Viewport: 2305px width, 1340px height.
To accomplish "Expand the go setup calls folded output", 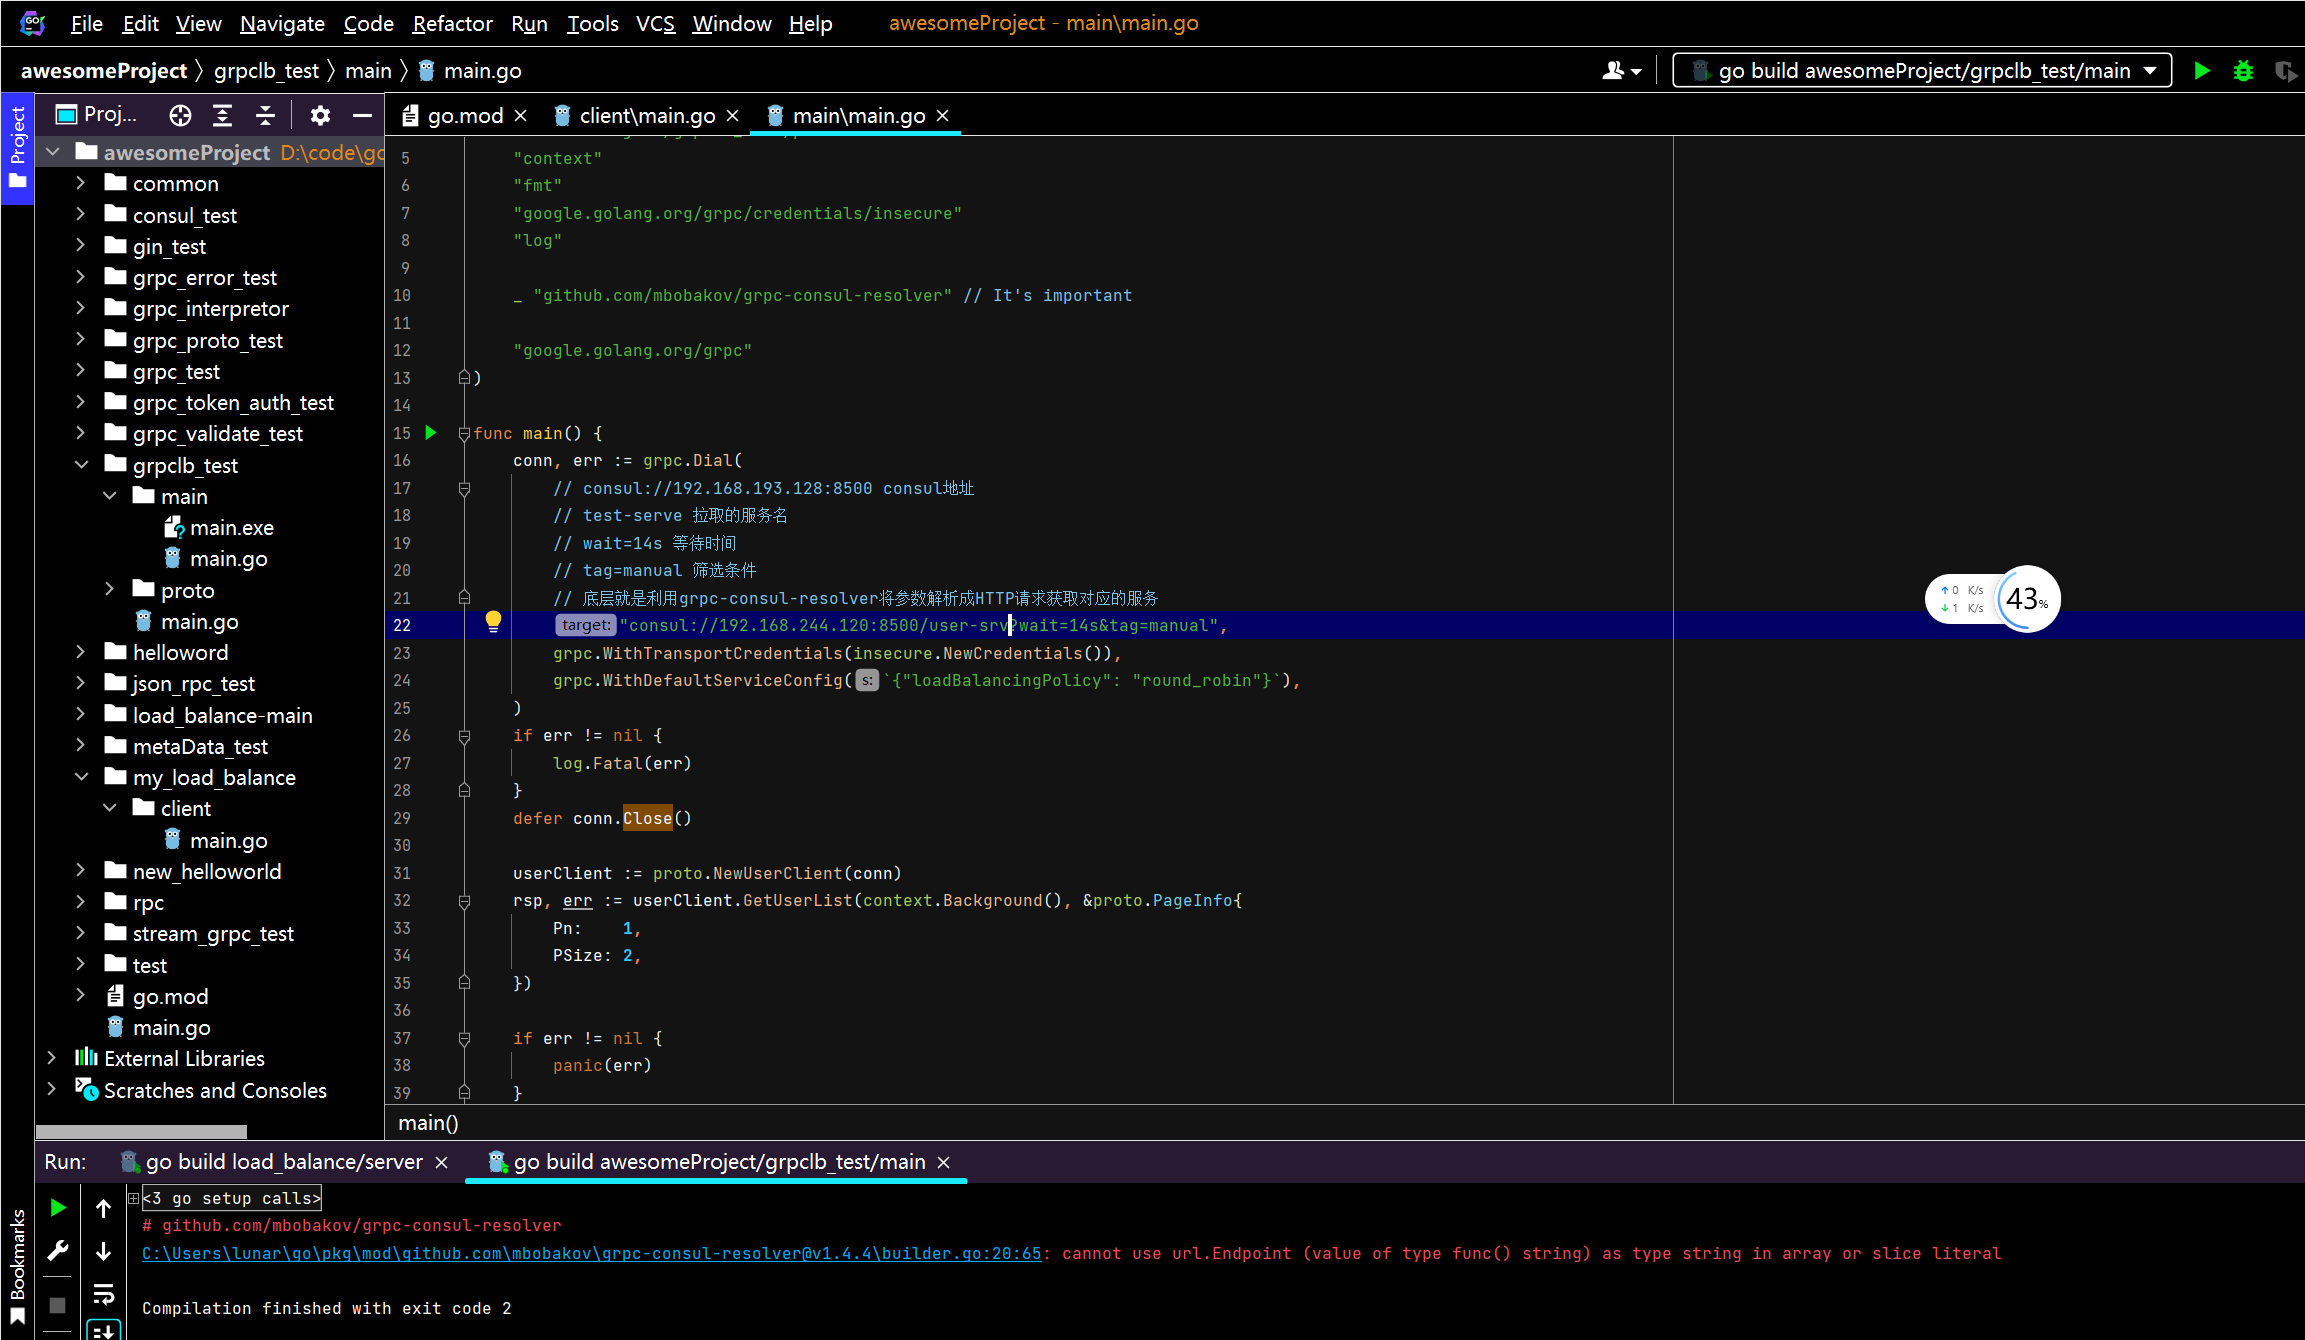I will [x=133, y=1198].
